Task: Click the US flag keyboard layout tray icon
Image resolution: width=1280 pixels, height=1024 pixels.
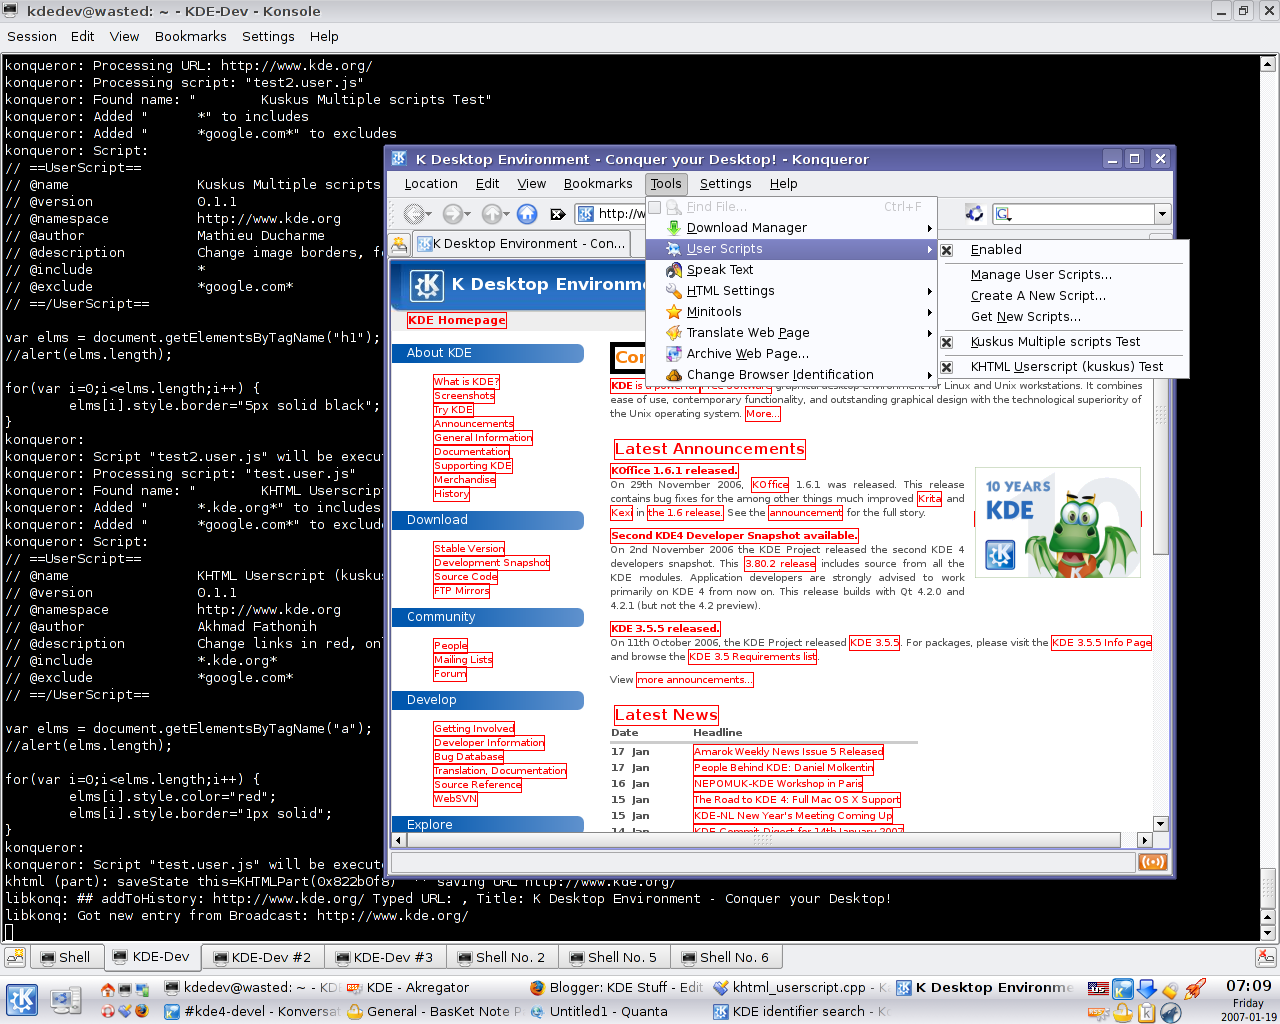Action: click(1098, 989)
